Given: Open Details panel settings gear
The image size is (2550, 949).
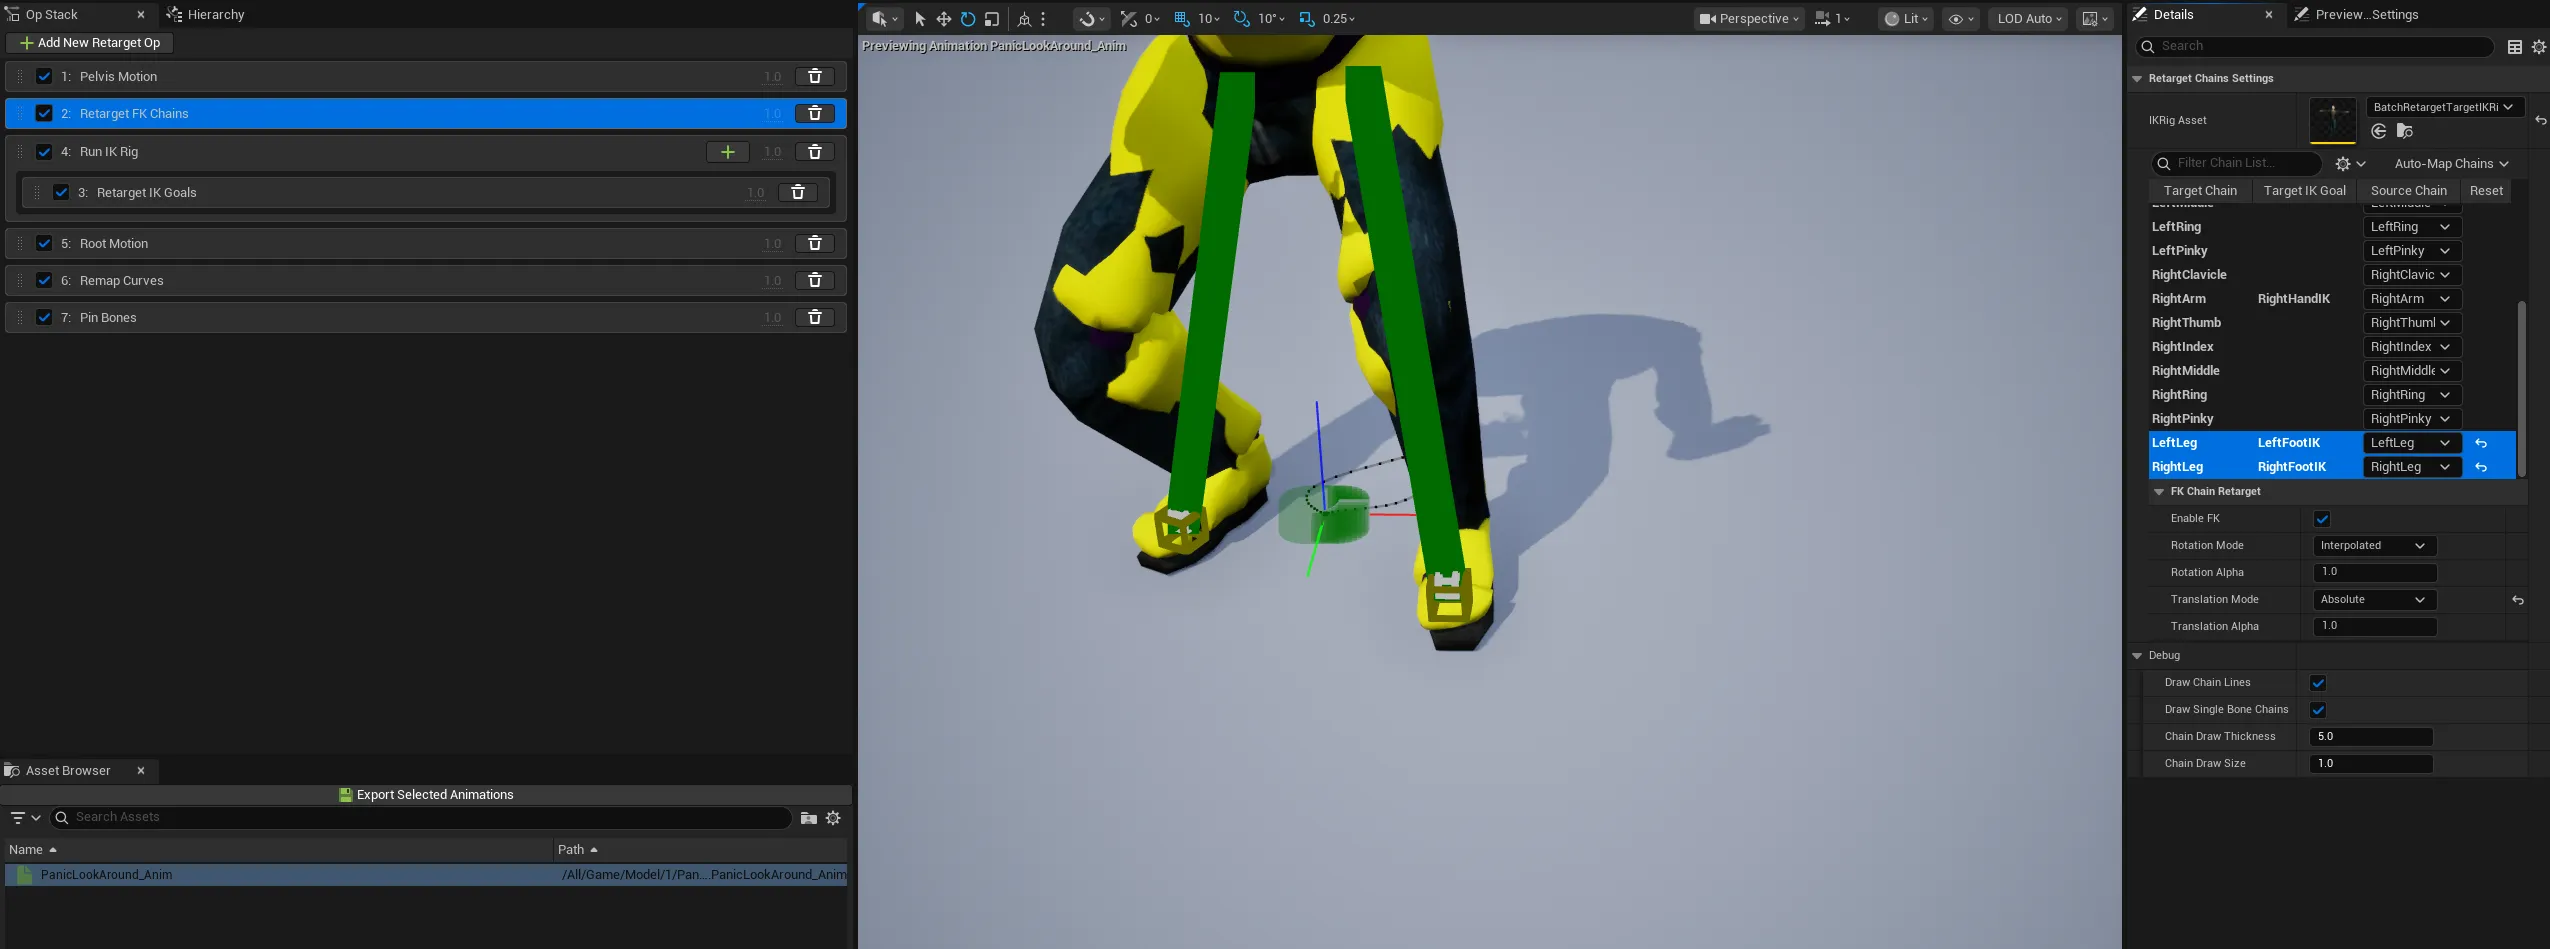Looking at the screenshot, I should point(2539,47).
